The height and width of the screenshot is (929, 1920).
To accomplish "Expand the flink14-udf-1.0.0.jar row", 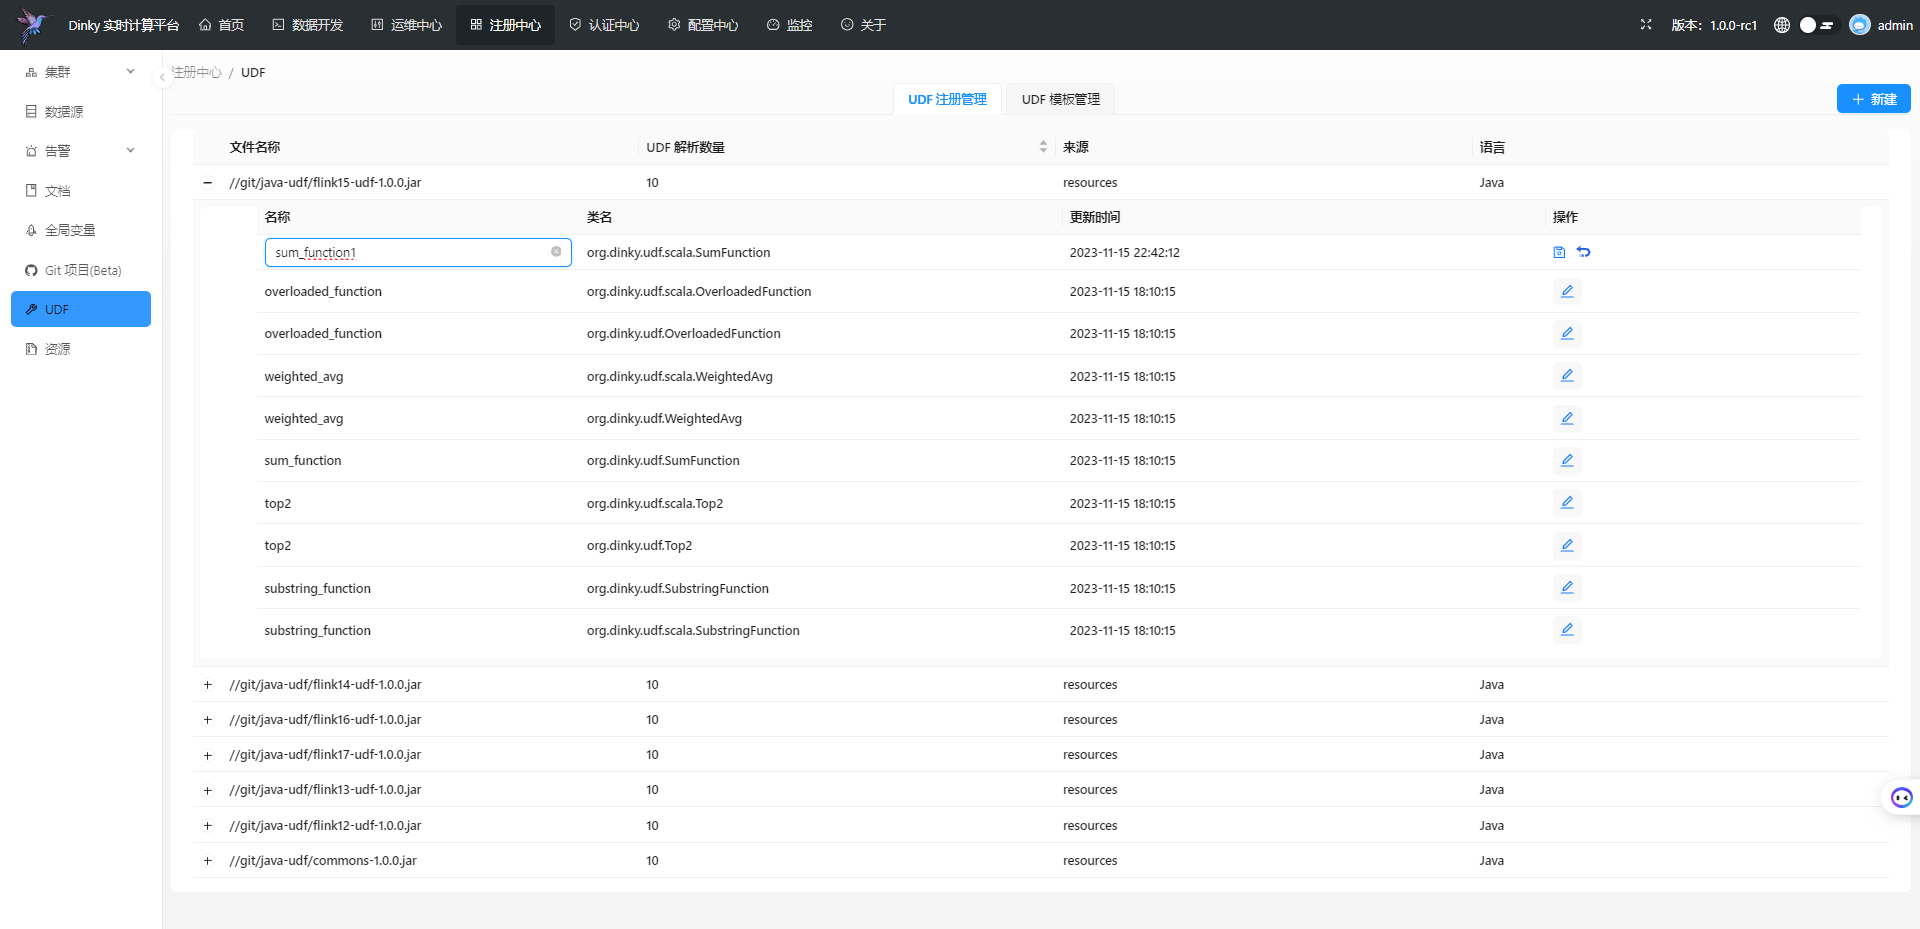I will pos(208,685).
